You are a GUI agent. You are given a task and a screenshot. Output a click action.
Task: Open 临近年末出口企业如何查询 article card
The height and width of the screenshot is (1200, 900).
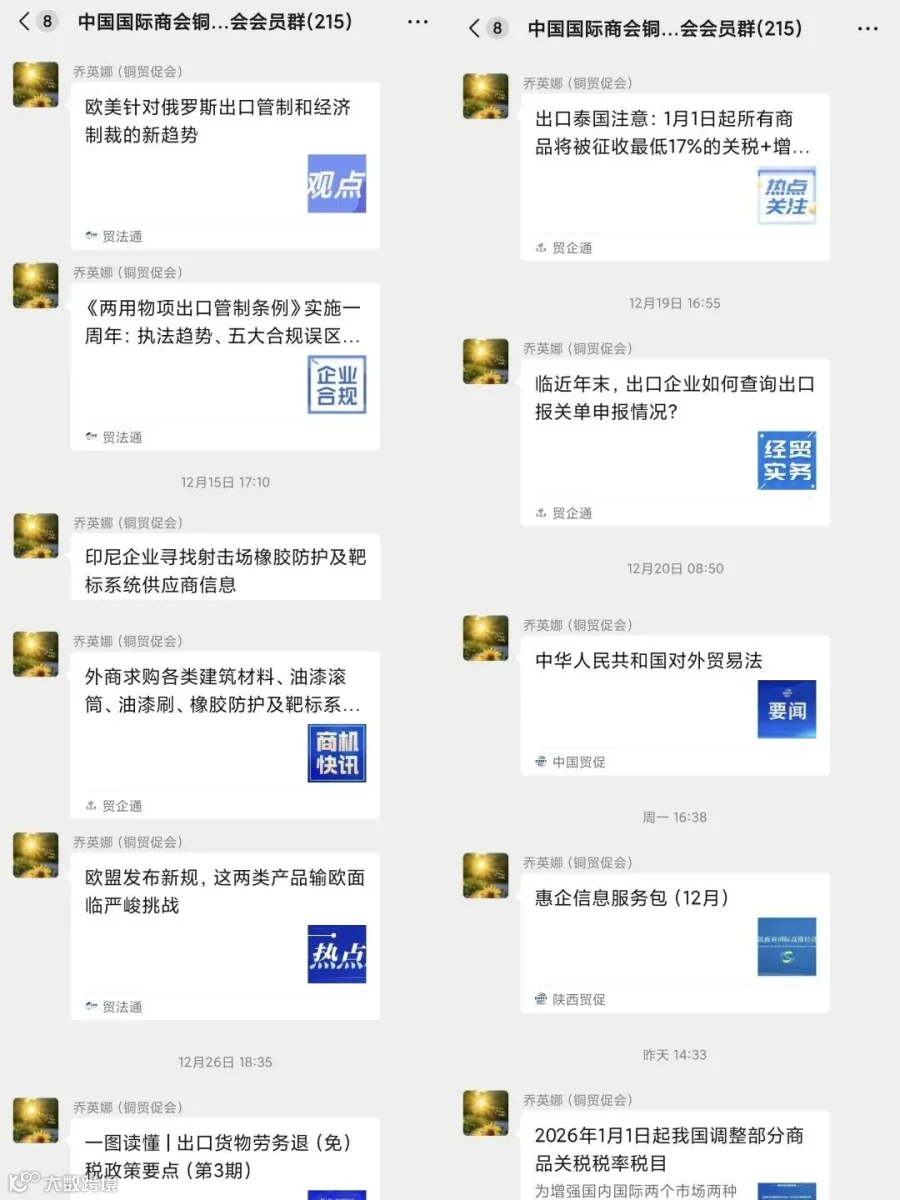pyautogui.click(x=675, y=443)
